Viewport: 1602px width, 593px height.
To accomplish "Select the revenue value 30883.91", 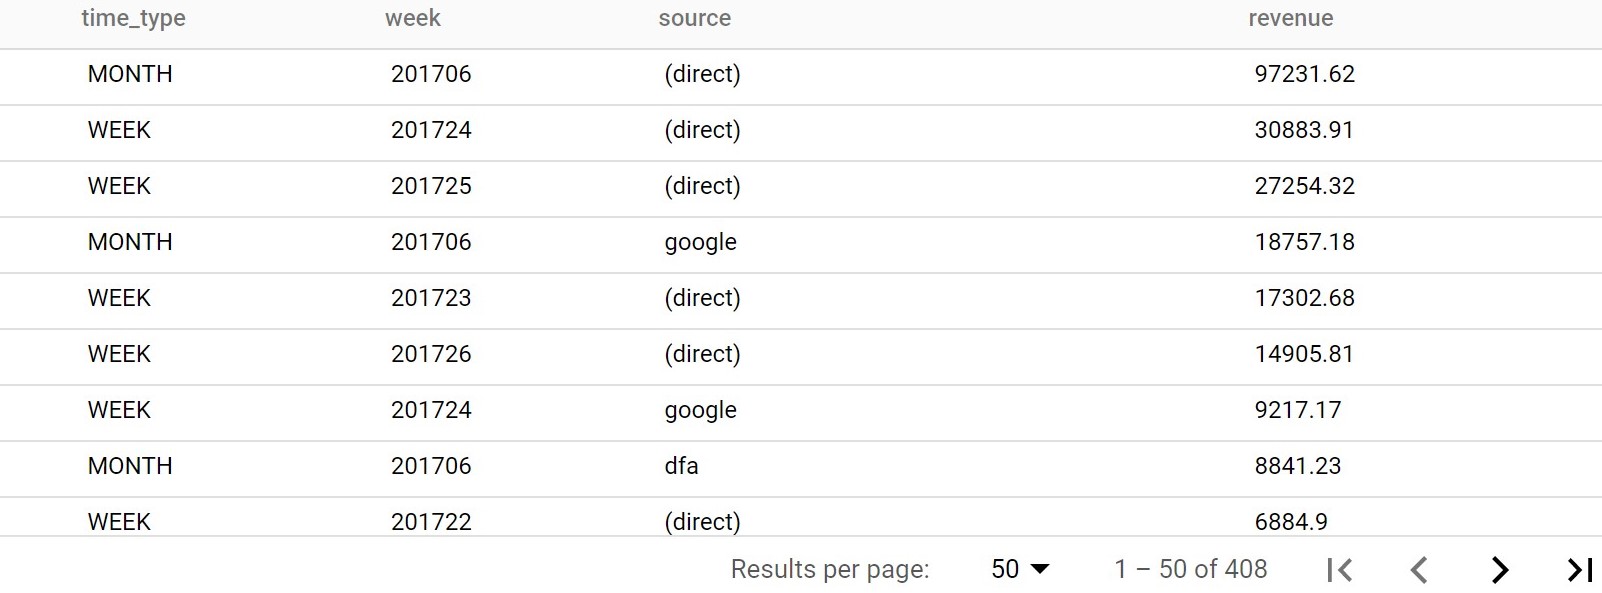I will pyautogui.click(x=1304, y=130).
